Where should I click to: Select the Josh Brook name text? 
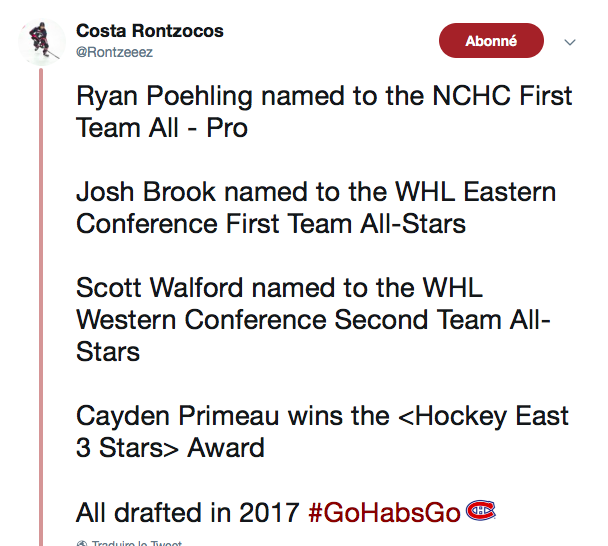[x=145, y=192]
